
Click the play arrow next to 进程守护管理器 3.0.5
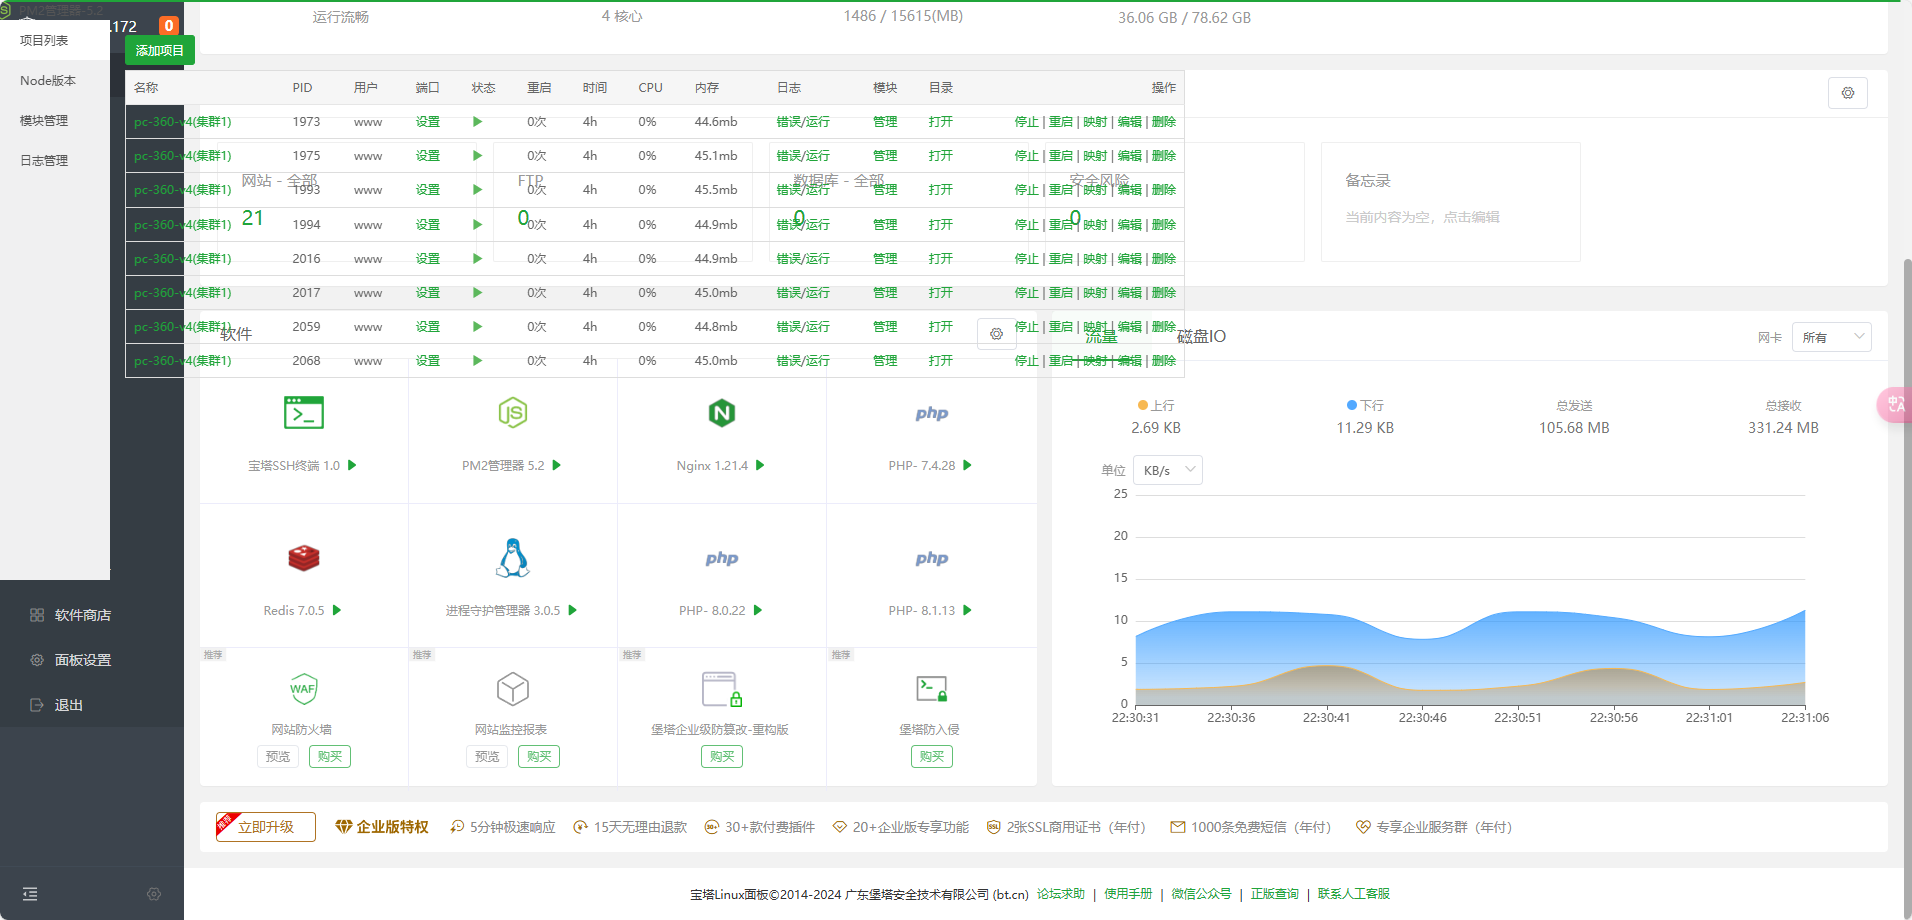[573, 610]
